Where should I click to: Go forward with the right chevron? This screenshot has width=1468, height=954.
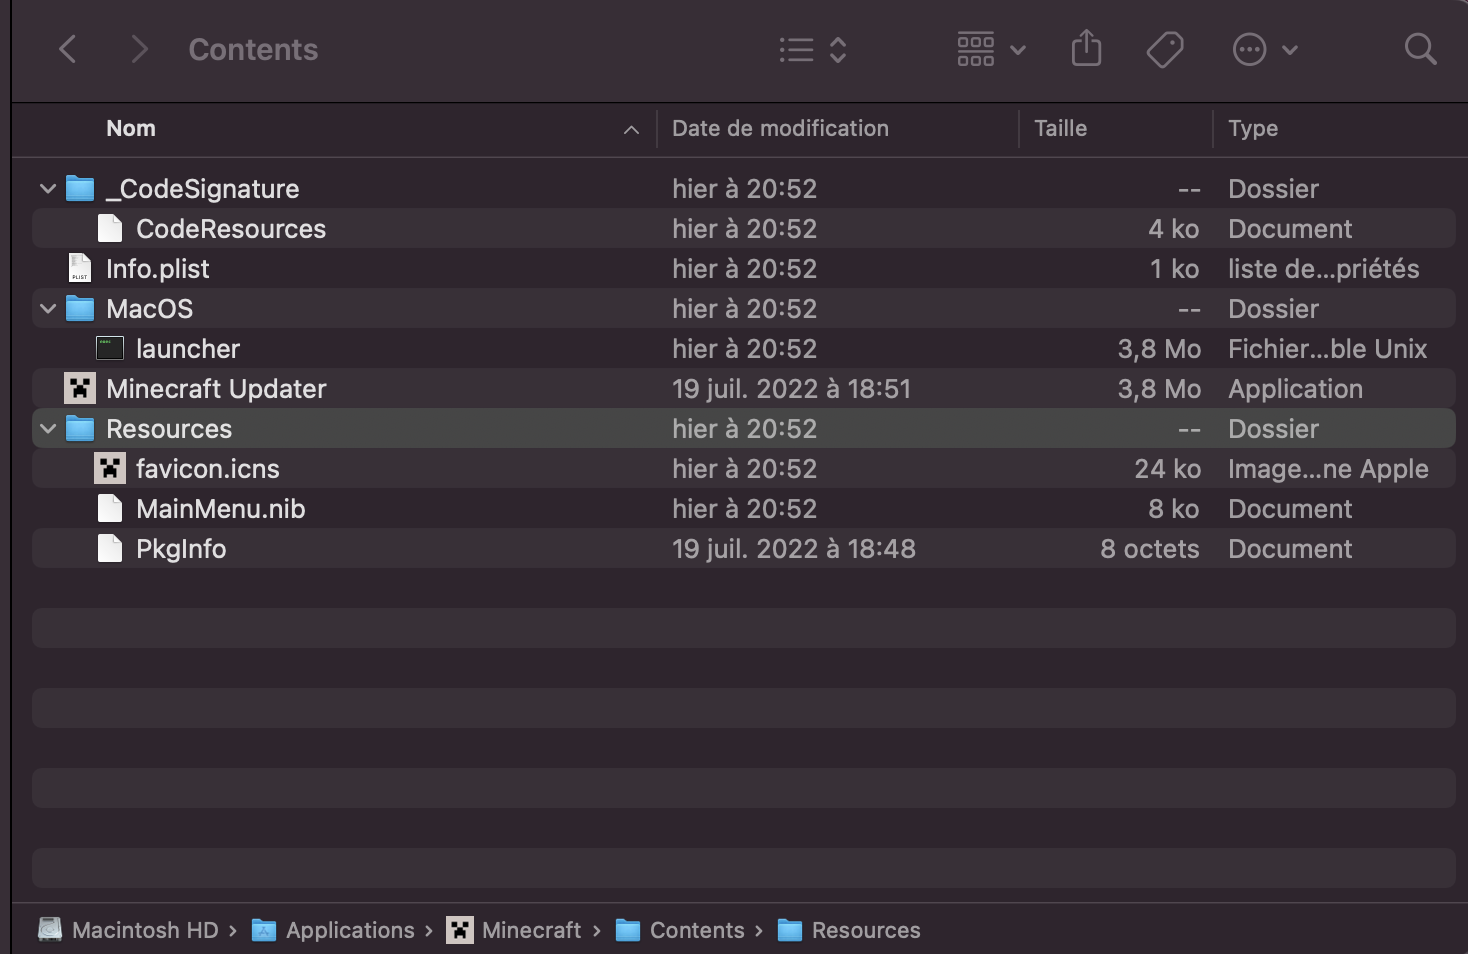139,49
